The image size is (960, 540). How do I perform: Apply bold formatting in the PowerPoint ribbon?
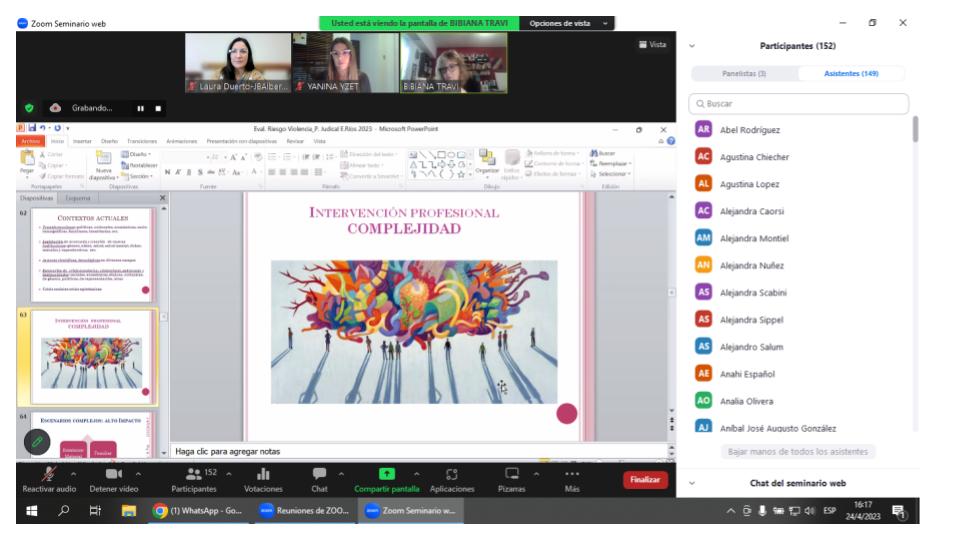[x=167, y=173]
